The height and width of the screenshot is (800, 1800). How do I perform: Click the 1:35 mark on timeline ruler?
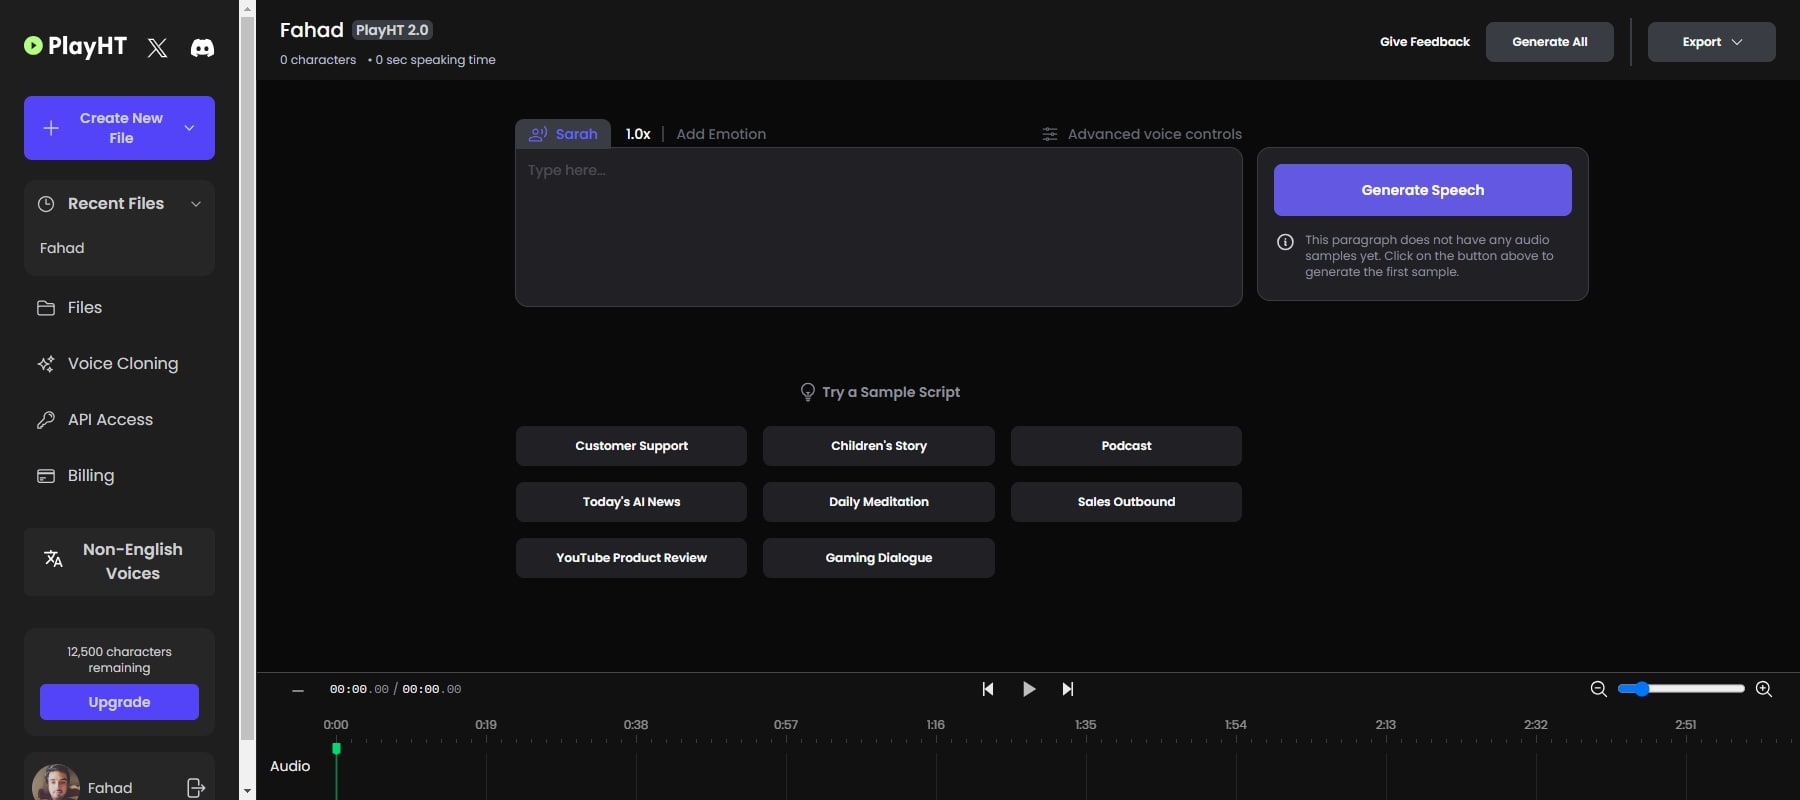tap(1085, 725)
